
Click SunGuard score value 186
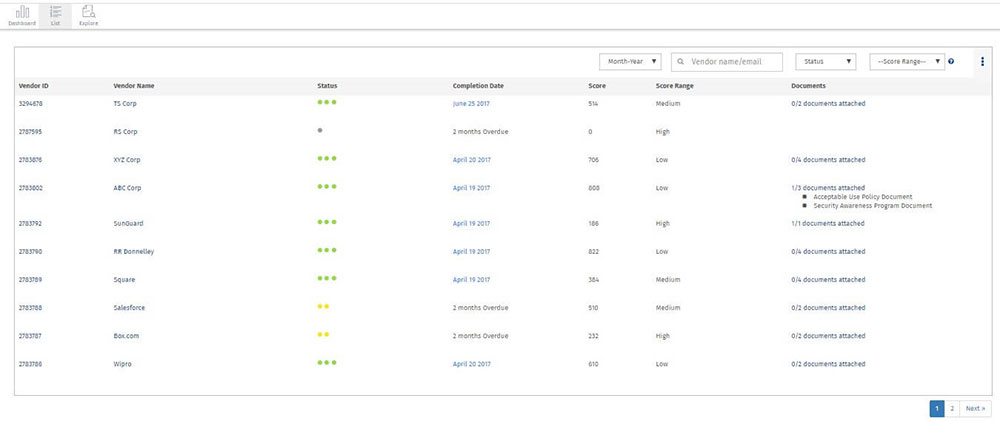click(594, 224)
